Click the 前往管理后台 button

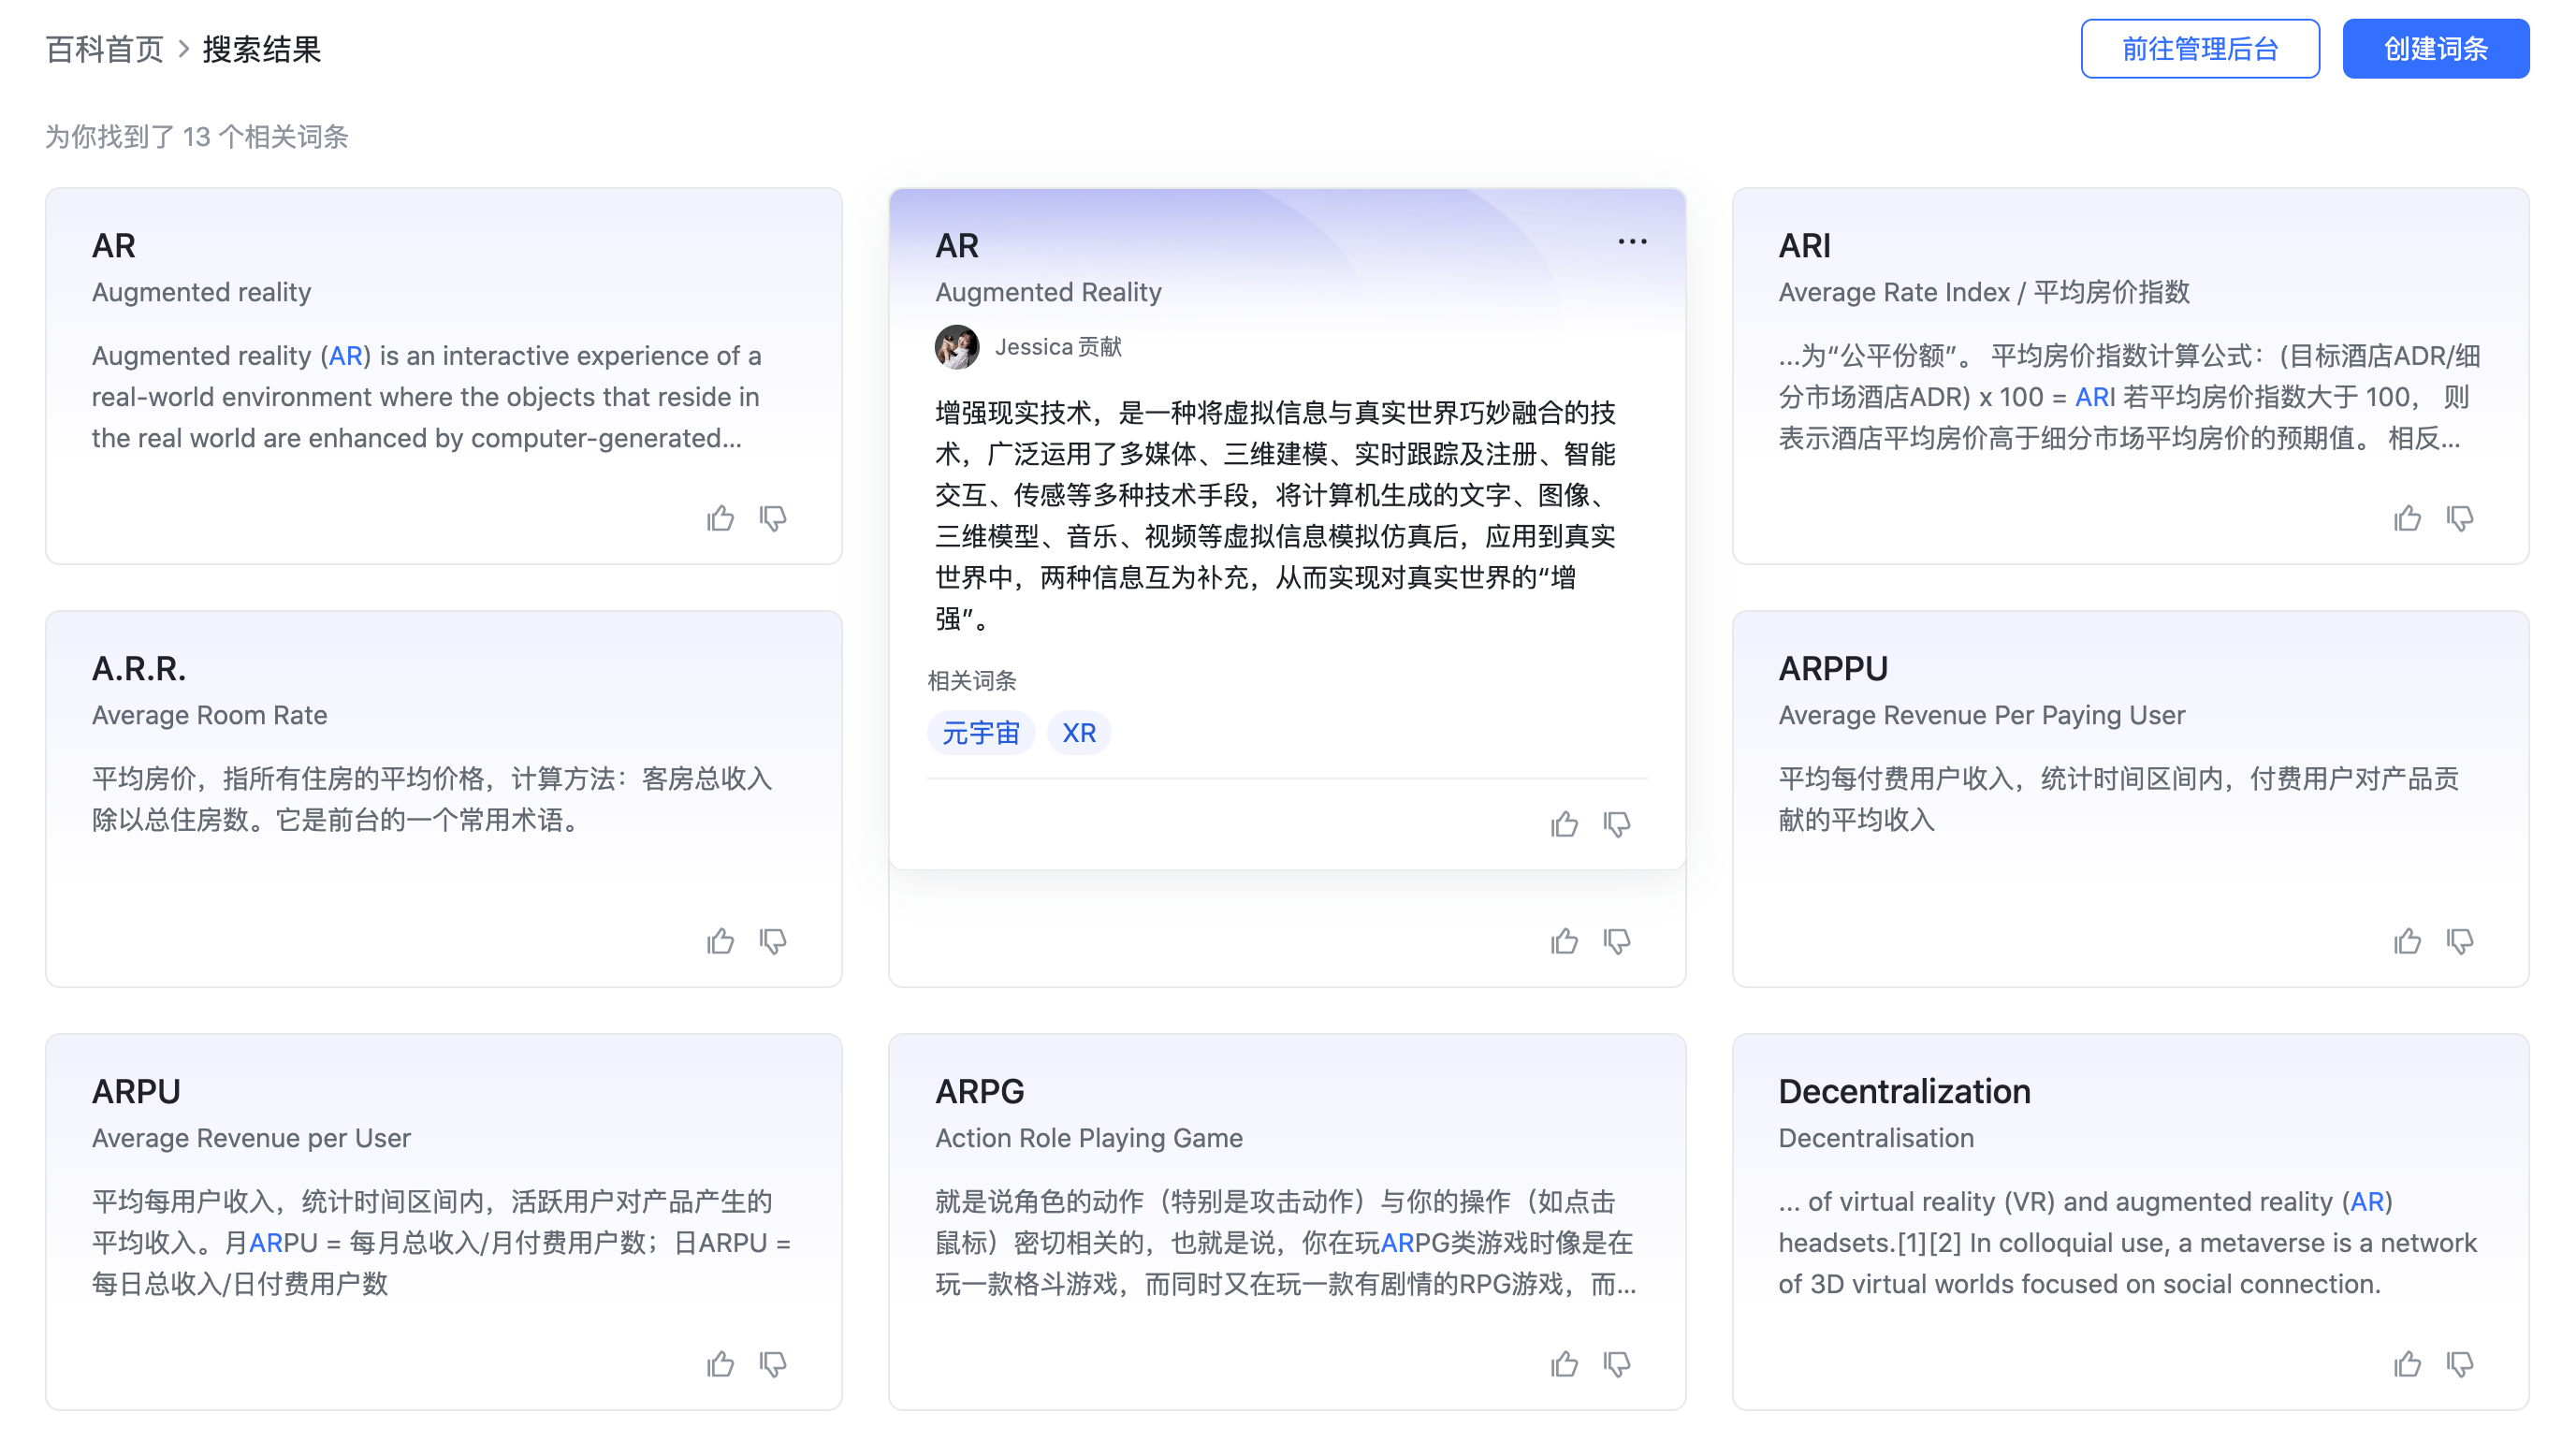2199,48
